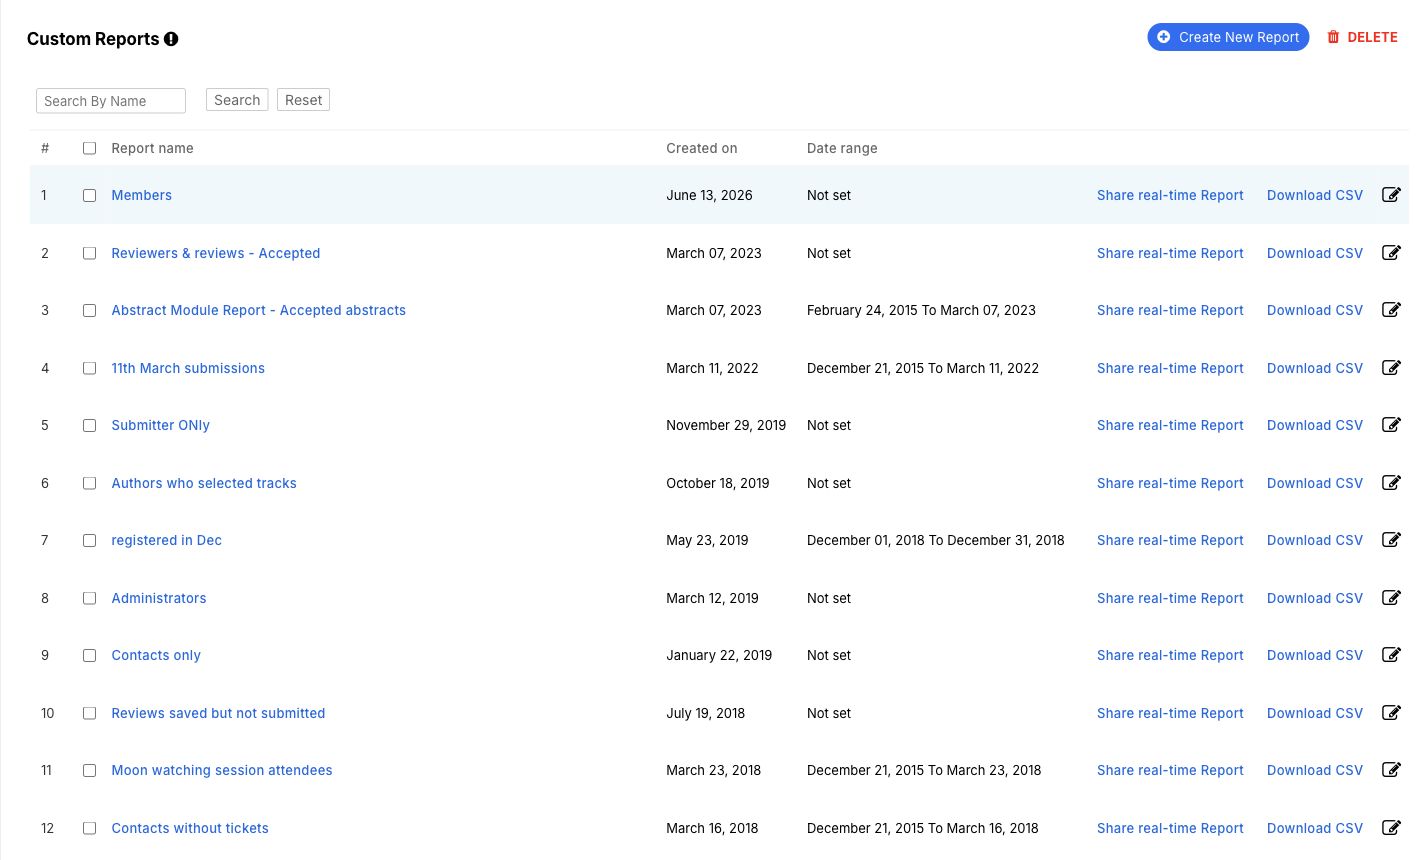The image size is (1420, 860).
Task: Click the 'December 01, 2018 To December 31, 2018' cell
Action: coord(935,540)
